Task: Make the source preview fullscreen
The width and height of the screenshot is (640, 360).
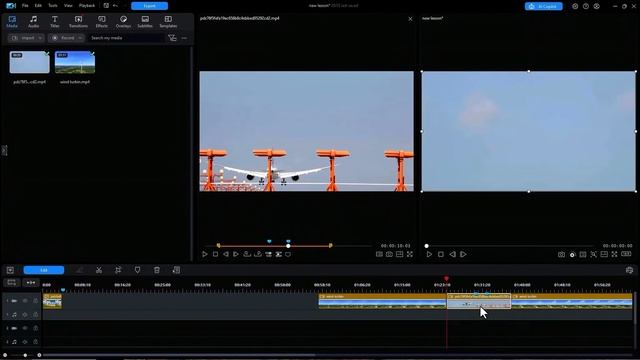Action: coord(410,254)
